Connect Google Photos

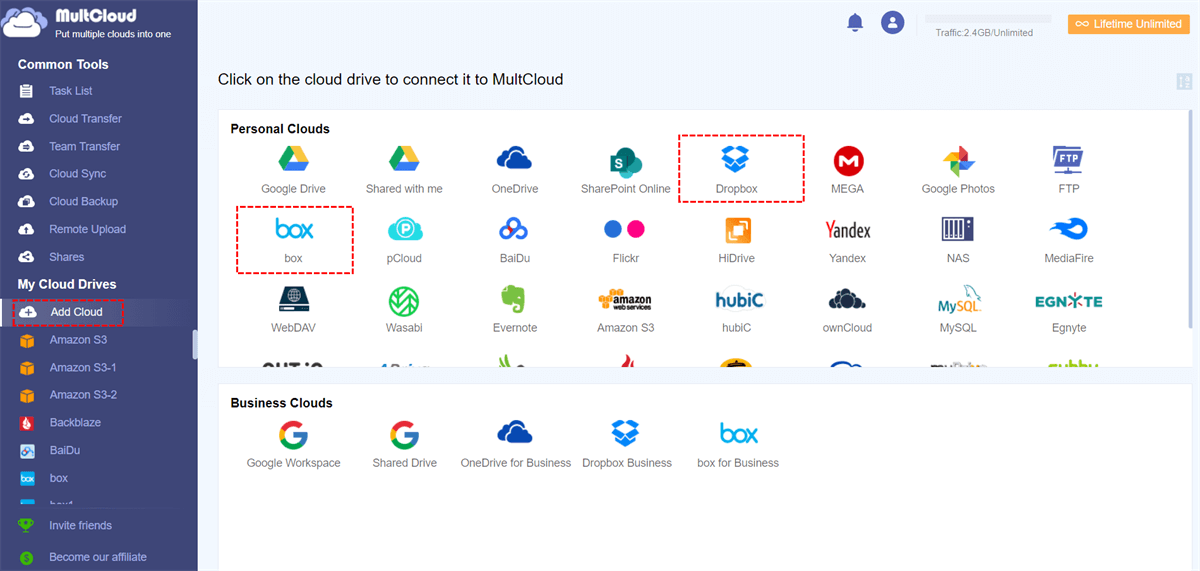click(x=958, y=169)
